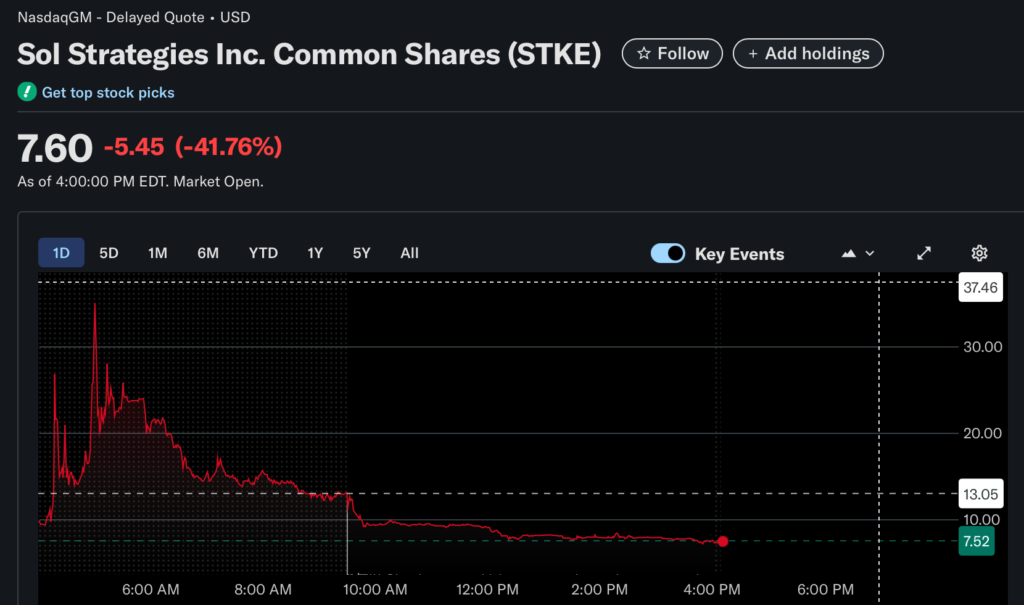Switch to the 6M chart view
This screenshot has height=605, width=1024.
tap(207, 253)
